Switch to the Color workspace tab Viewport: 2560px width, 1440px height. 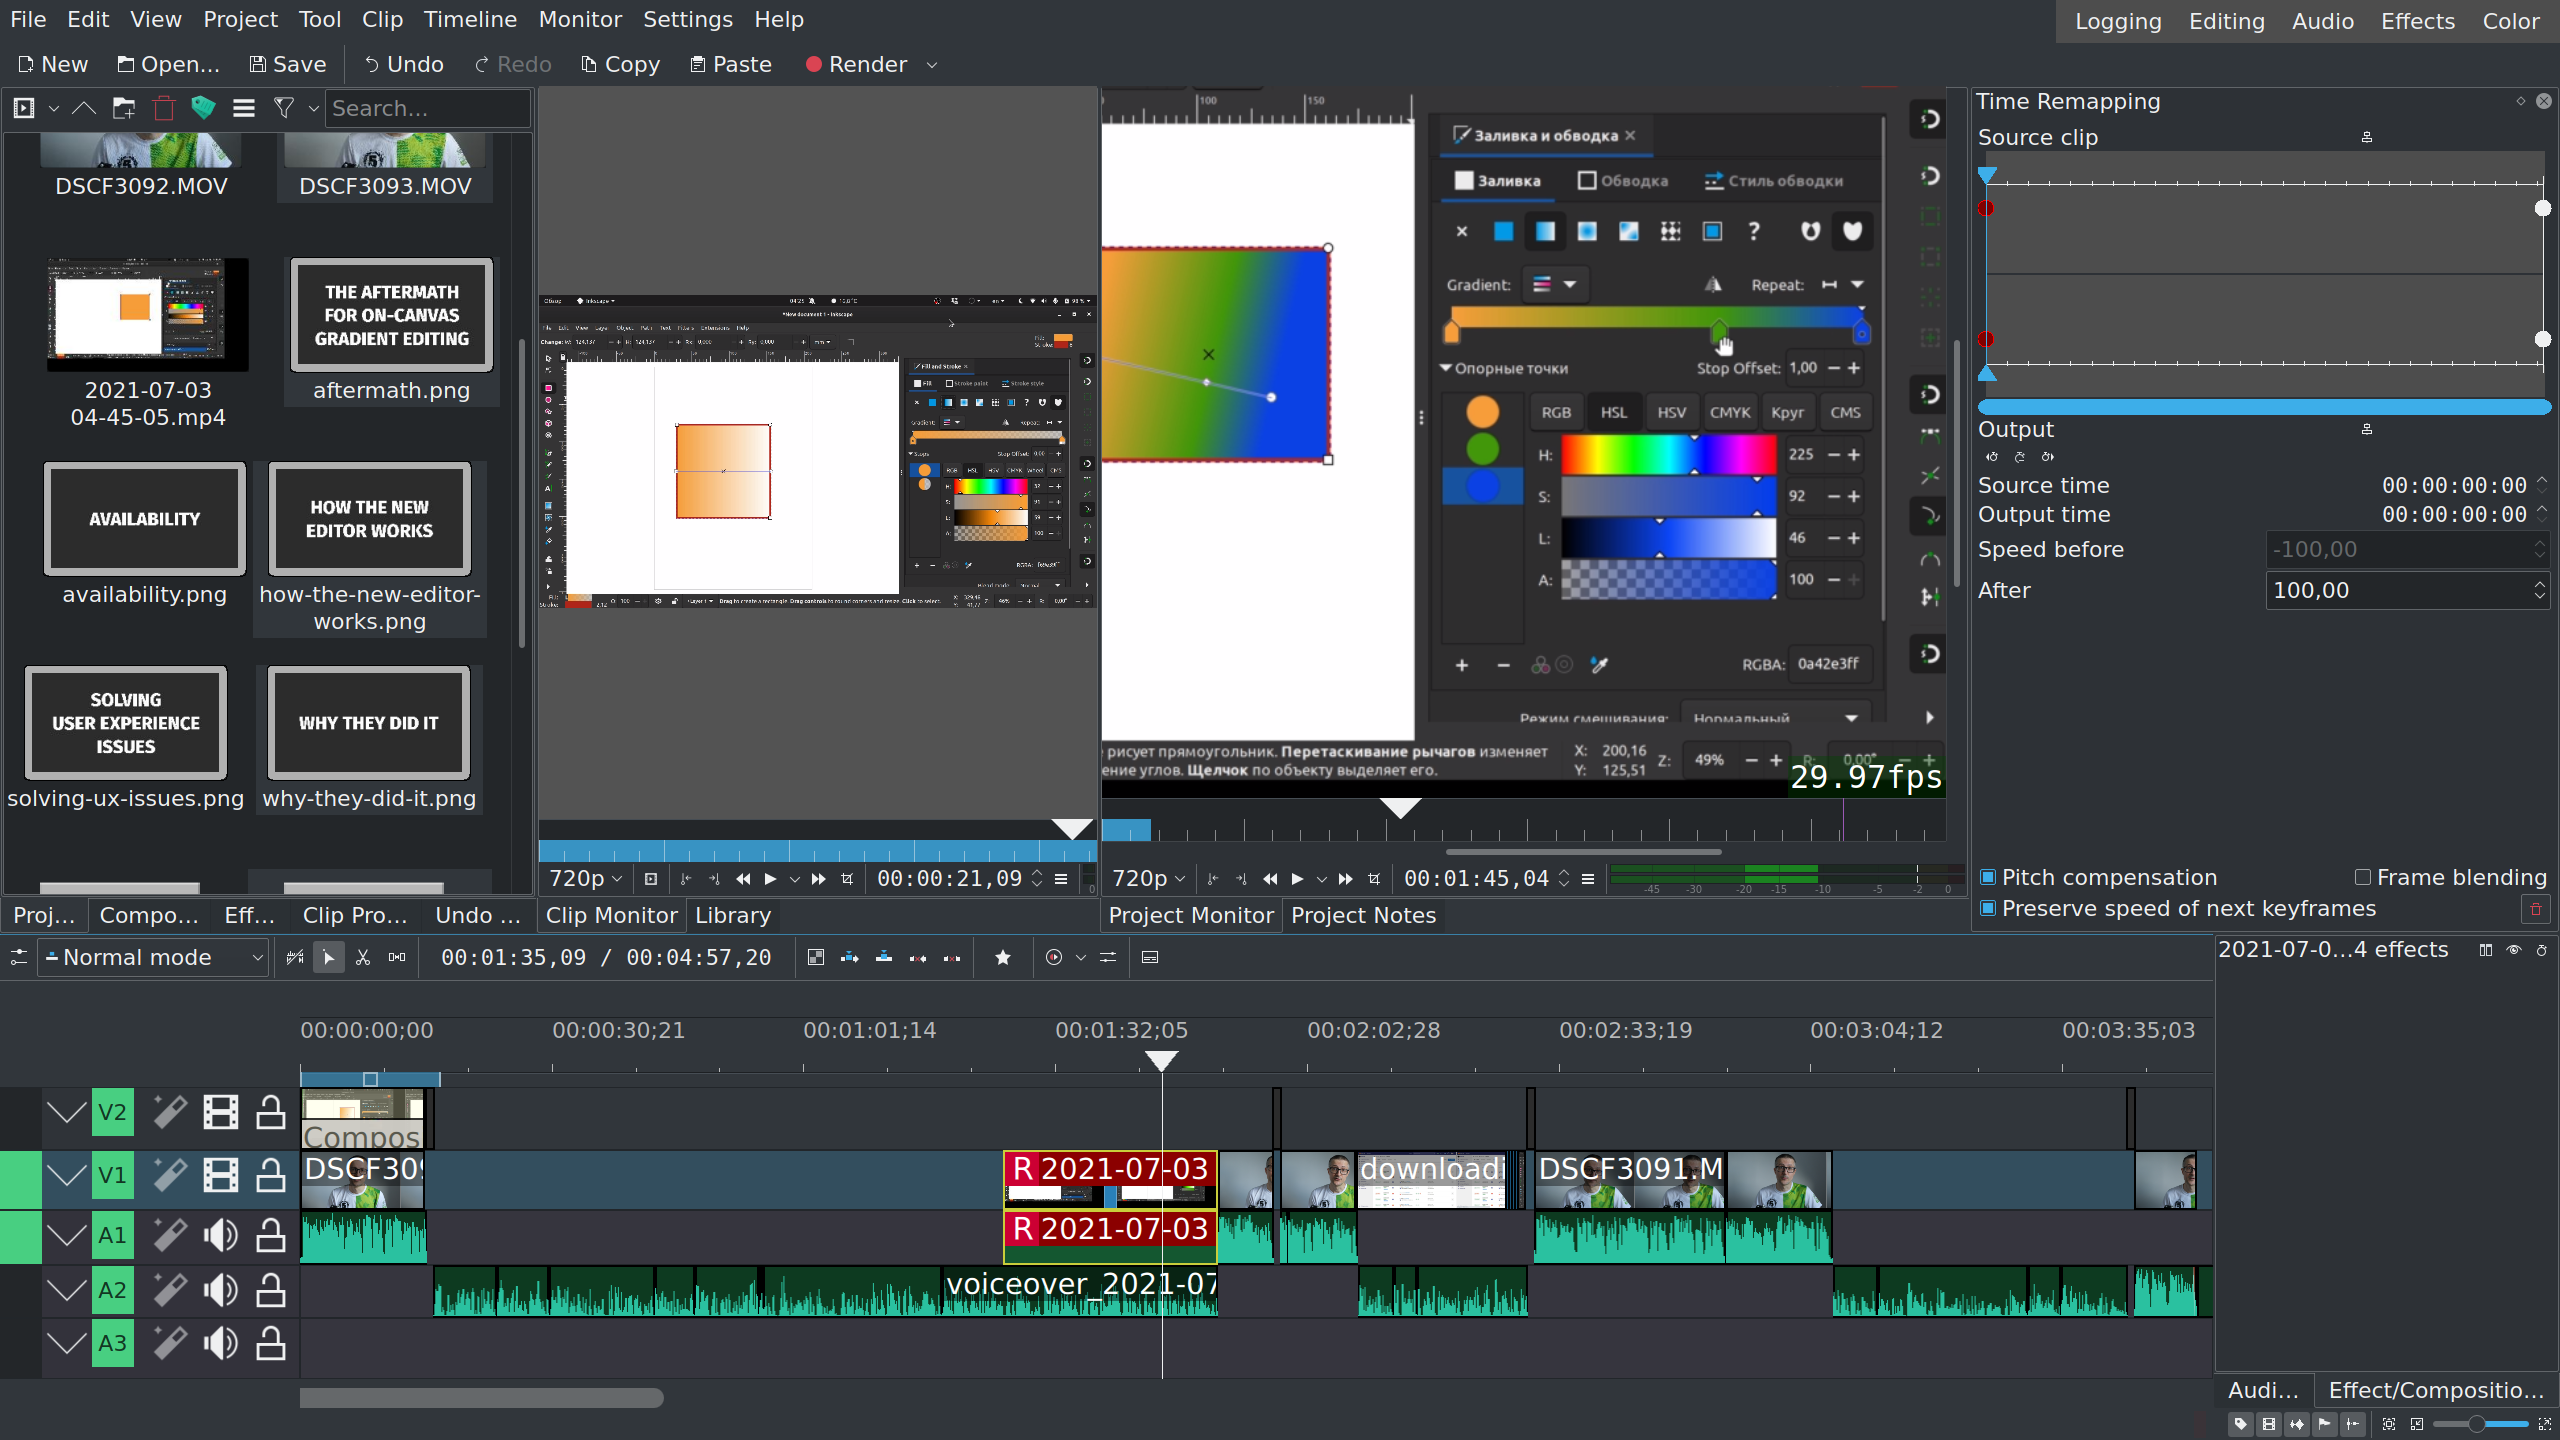tap(2510, 21)
